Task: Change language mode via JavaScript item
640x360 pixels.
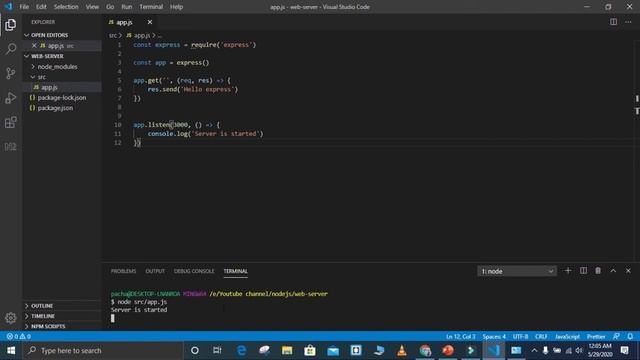Action: coord(567,336)
